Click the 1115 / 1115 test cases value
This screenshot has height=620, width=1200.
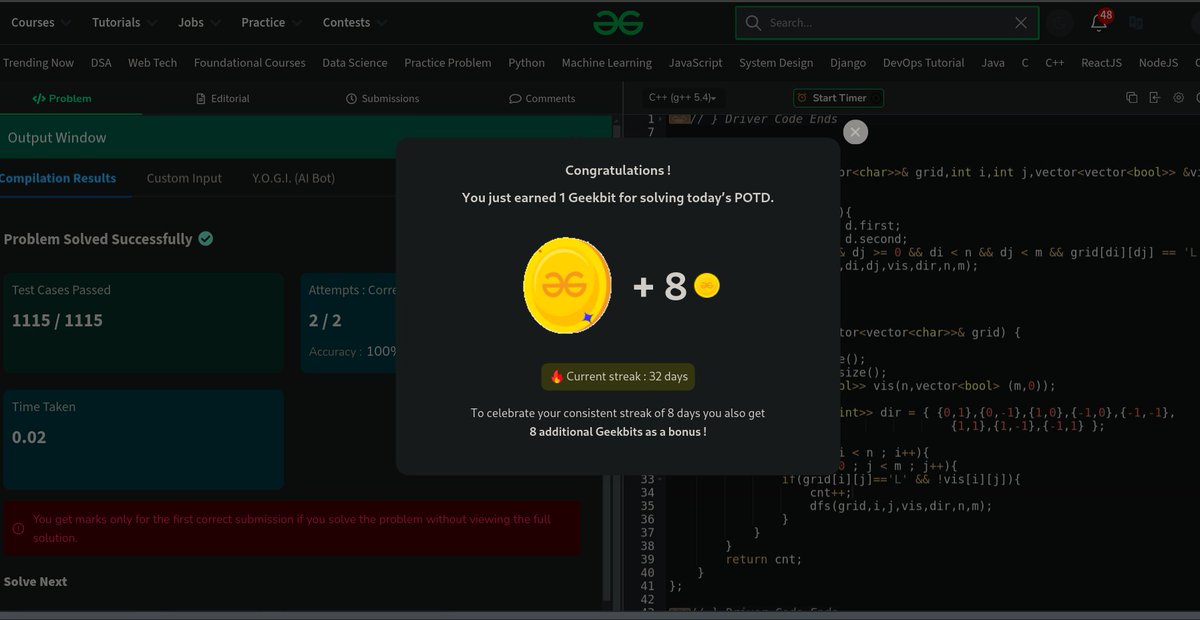tap(57, 320)
